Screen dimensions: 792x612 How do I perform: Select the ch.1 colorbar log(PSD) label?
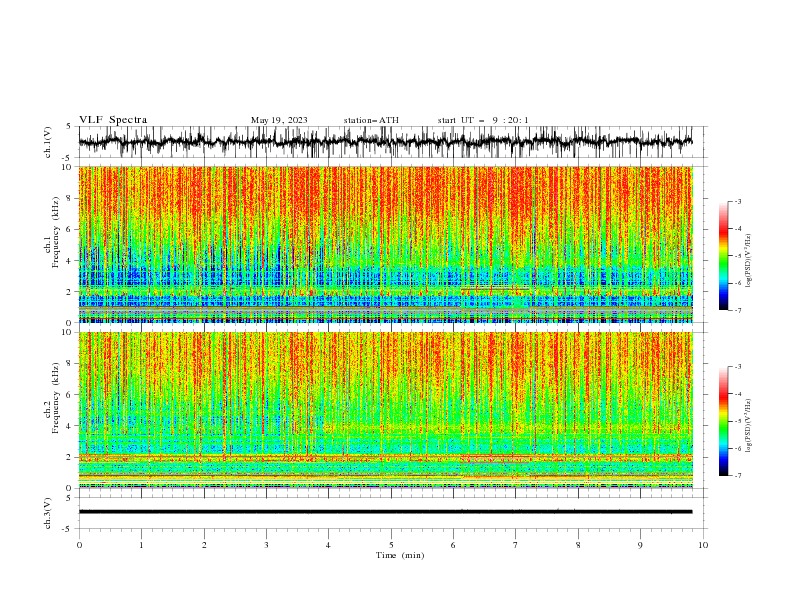pos(748,261)
